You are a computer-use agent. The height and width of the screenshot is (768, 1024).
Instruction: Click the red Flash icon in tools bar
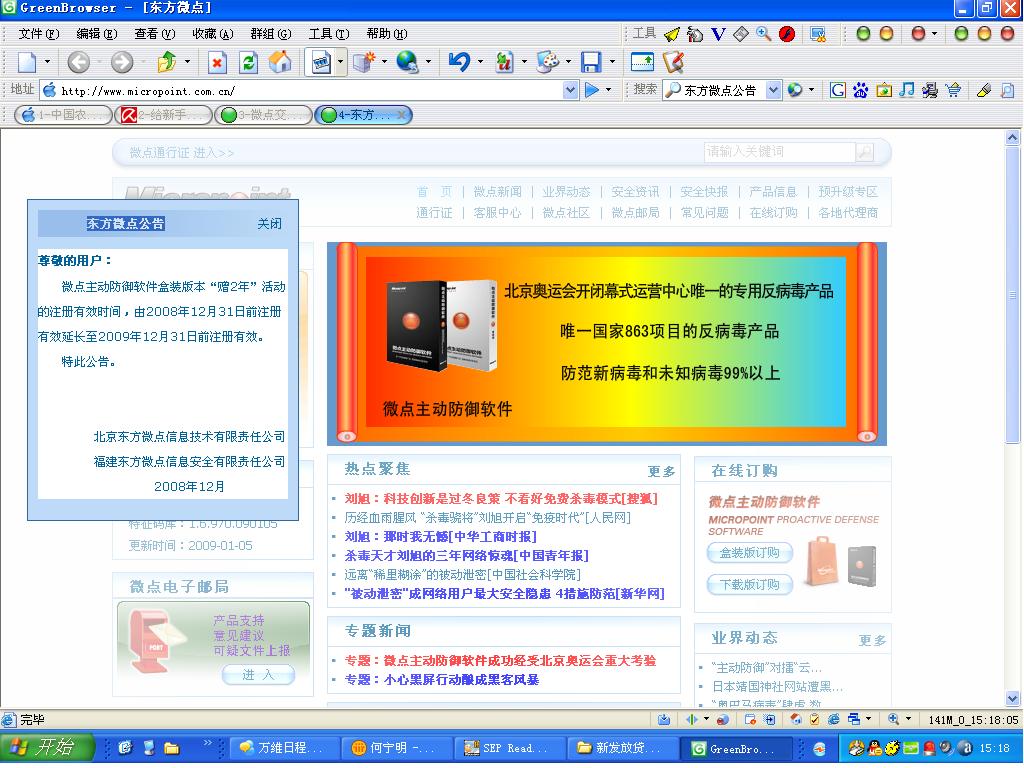[x=787, y=34]
